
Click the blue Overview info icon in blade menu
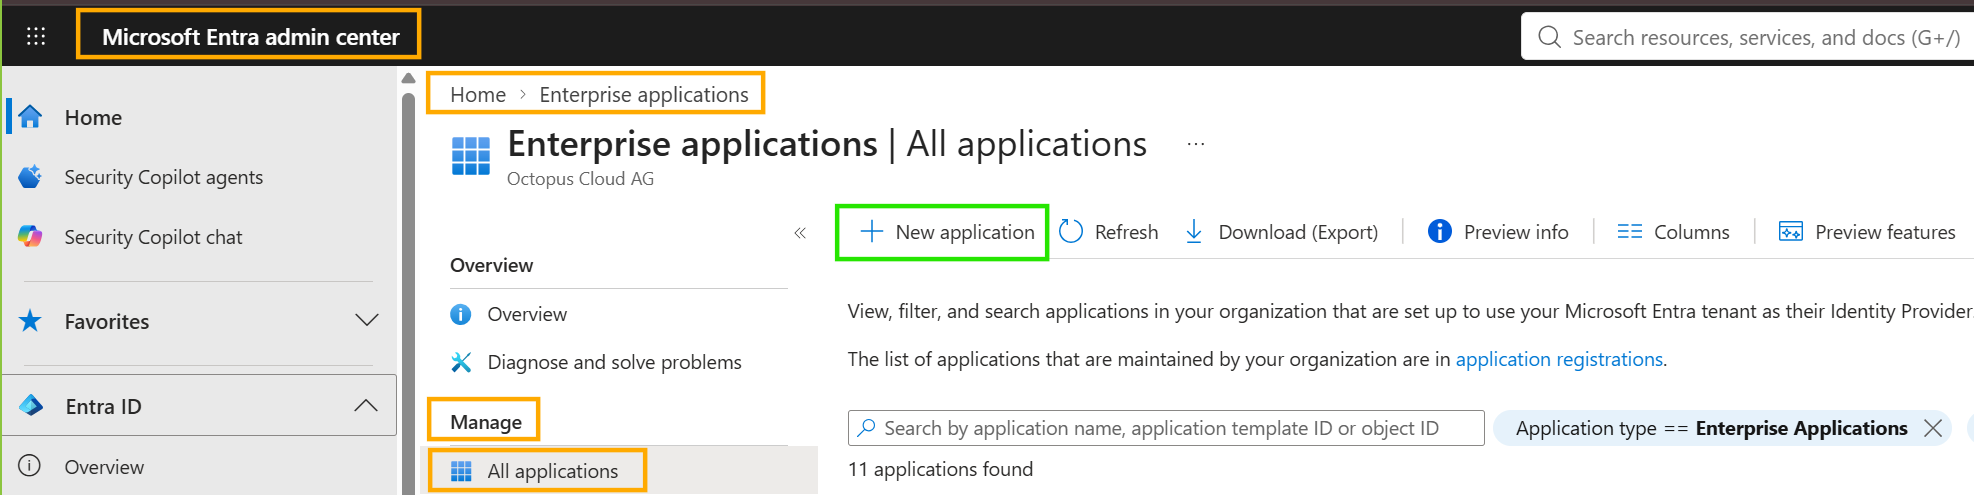[461, 314]
